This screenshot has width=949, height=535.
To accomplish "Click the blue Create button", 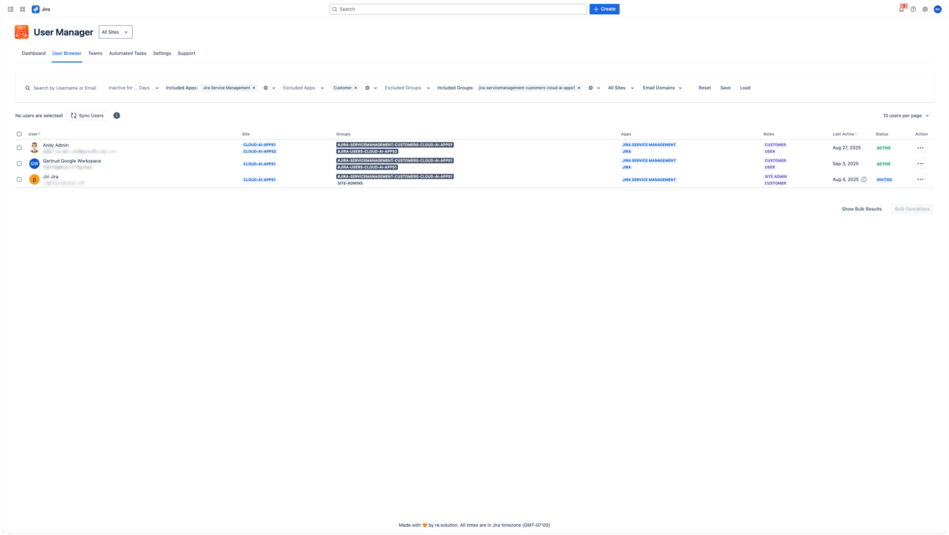I will 604,9.
